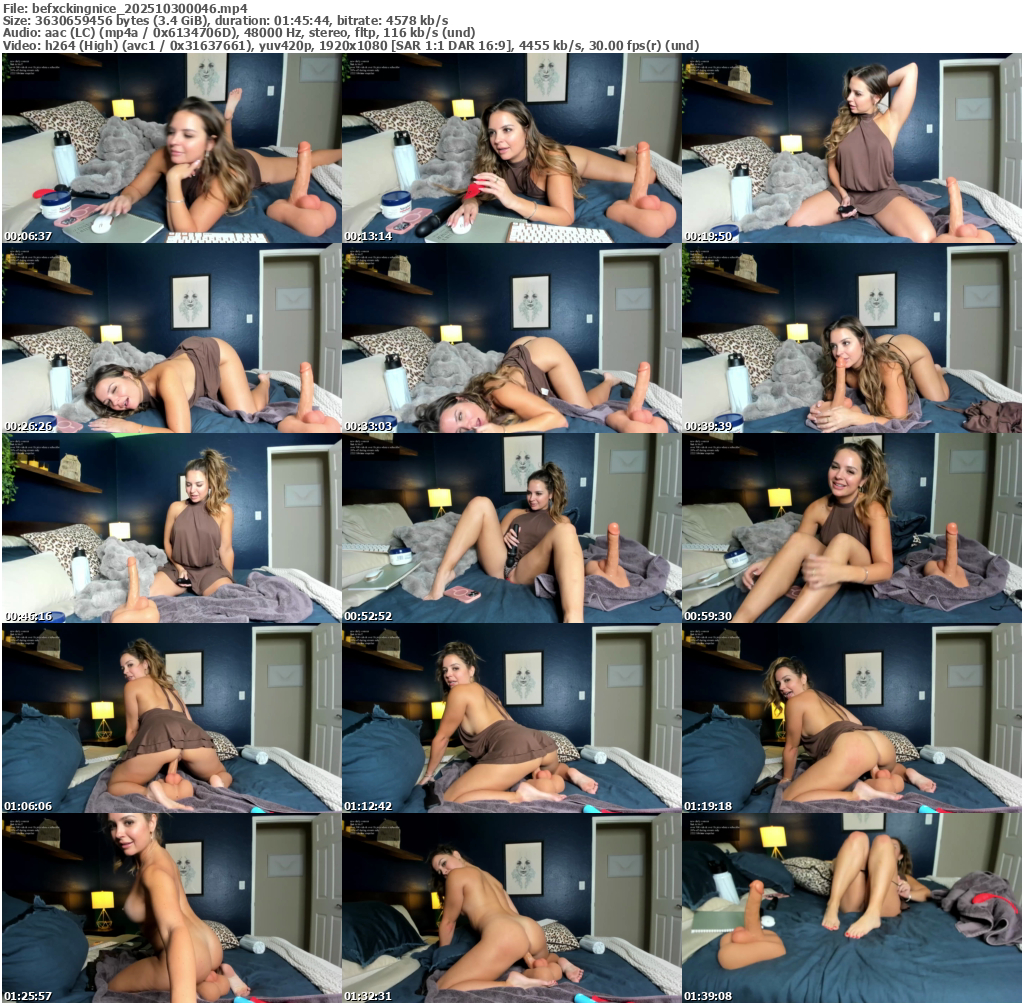Open the thumbnail stamped 01:12:42
1024x1003 pixels.
511,718
